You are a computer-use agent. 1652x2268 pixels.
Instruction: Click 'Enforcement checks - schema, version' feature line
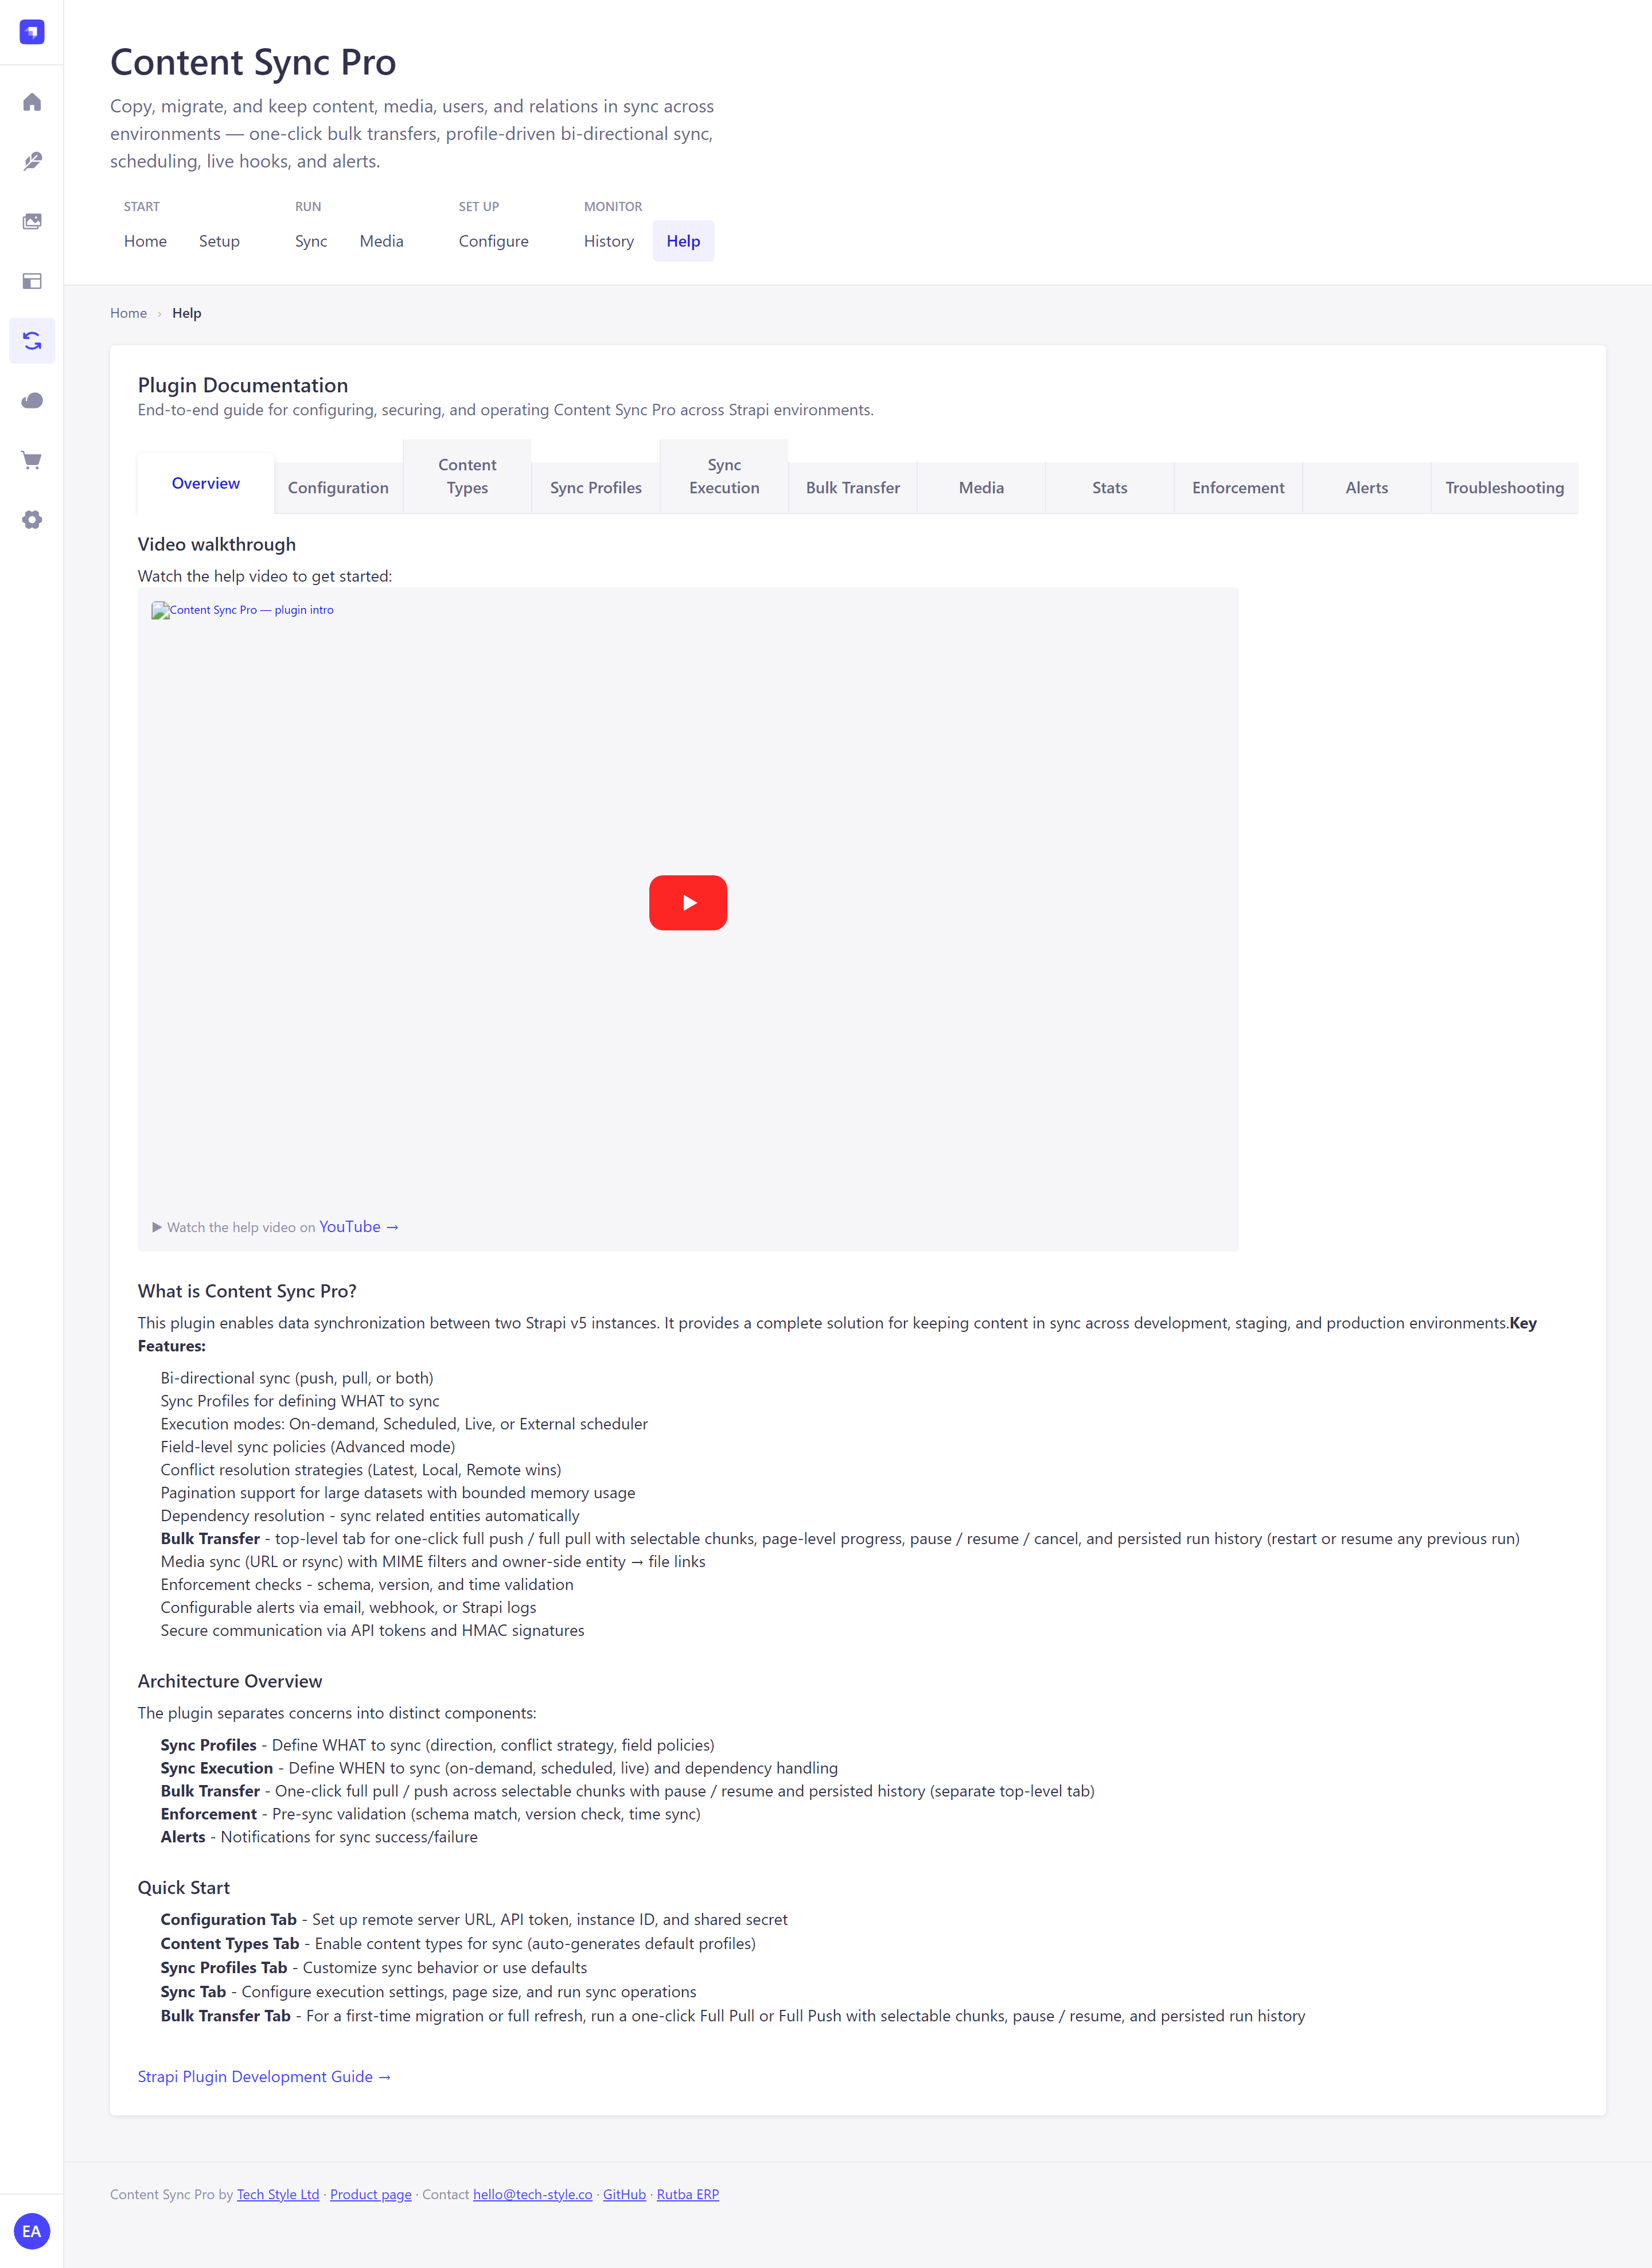coord(367,1585)
